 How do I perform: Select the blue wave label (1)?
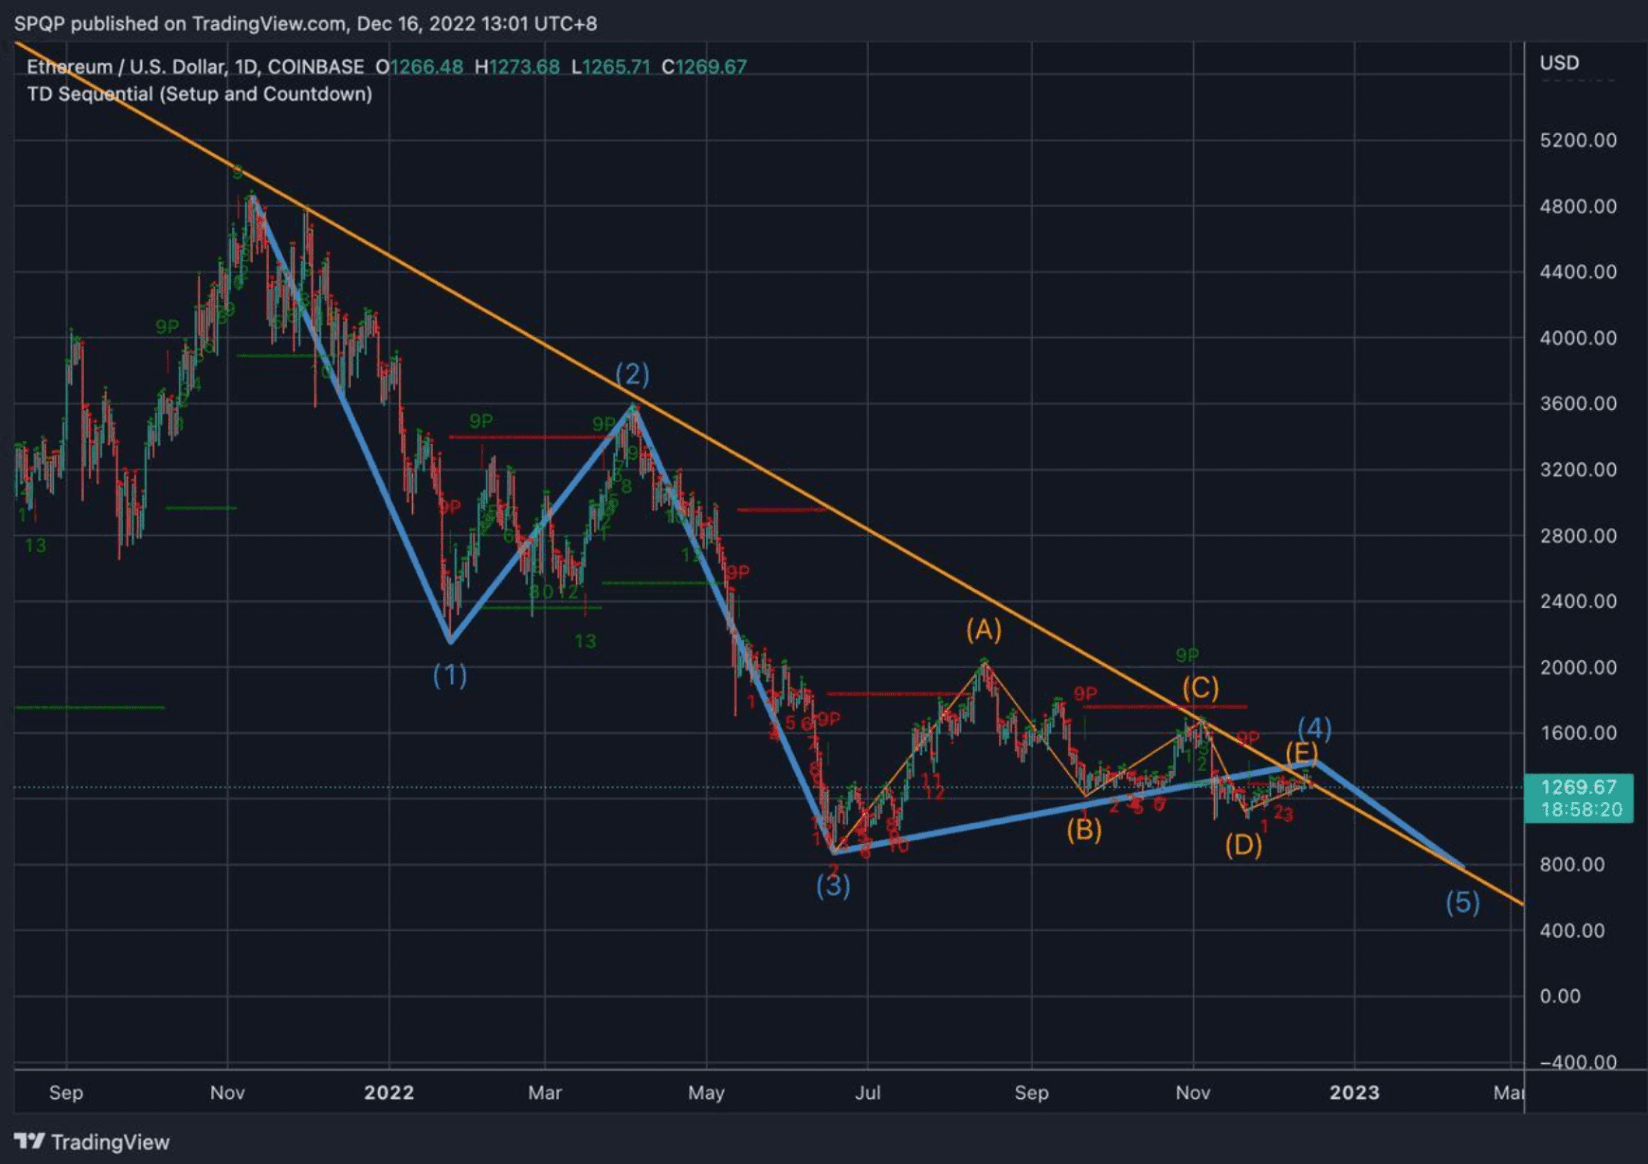[x=450, y=675]
